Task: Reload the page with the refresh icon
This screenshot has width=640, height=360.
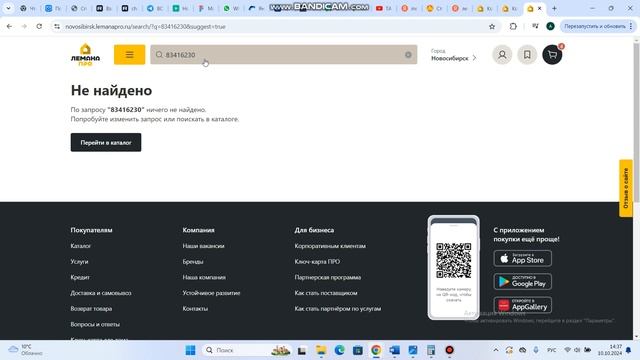Action: 39,26
